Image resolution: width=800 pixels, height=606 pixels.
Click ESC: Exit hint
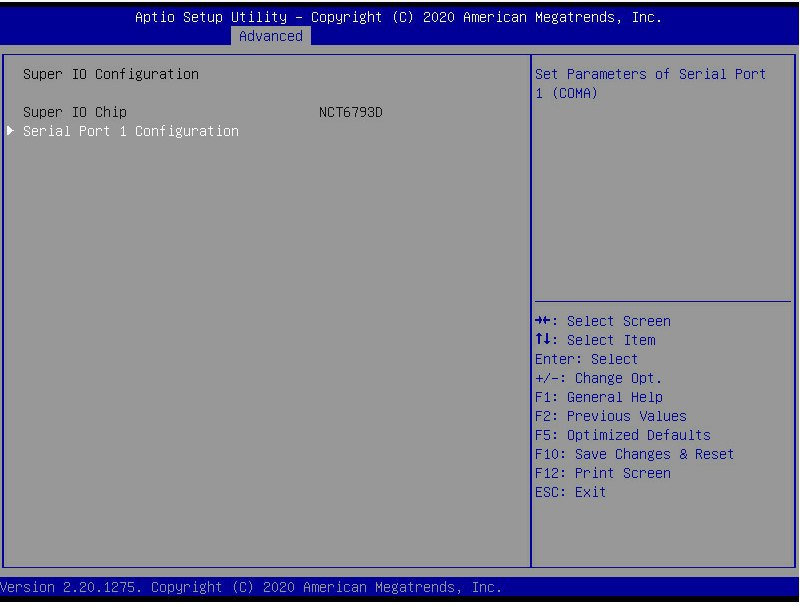[570, 492]
